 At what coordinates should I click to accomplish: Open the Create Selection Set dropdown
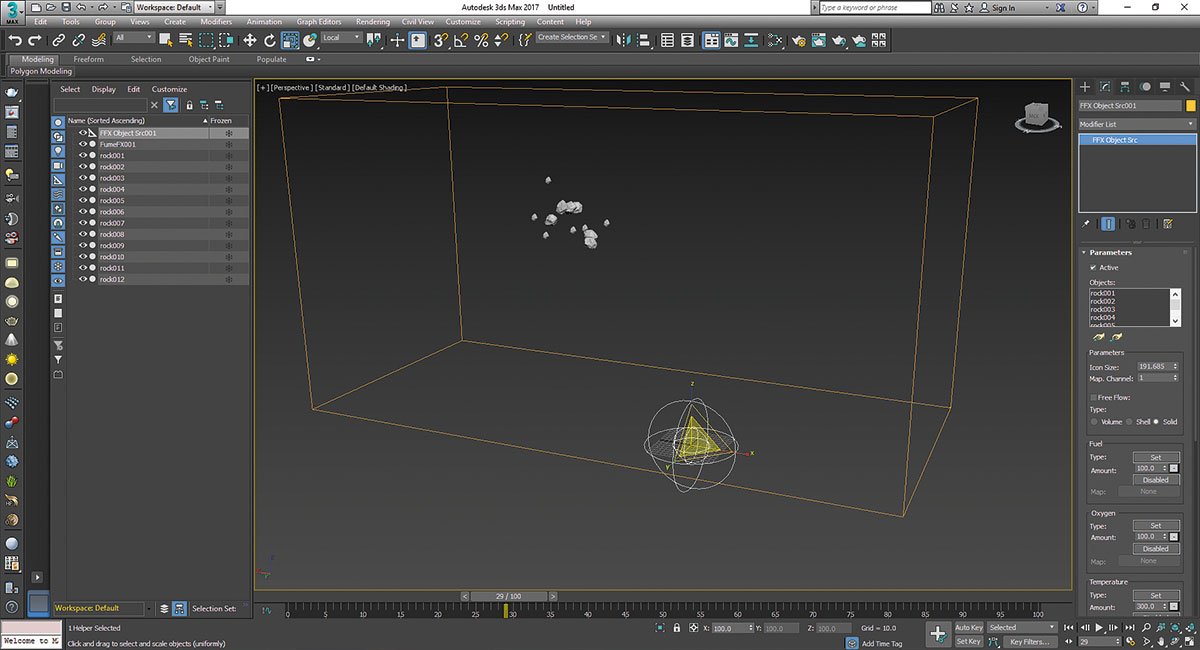(x=572, y=38)
